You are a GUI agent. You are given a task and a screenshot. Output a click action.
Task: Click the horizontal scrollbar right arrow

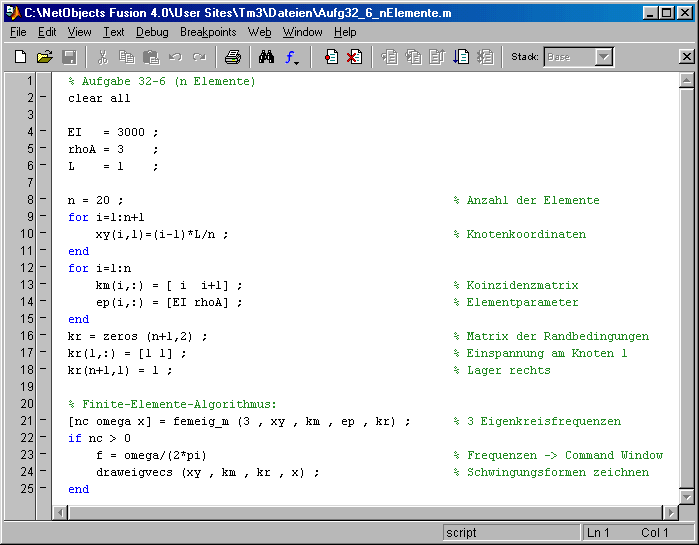670,512
